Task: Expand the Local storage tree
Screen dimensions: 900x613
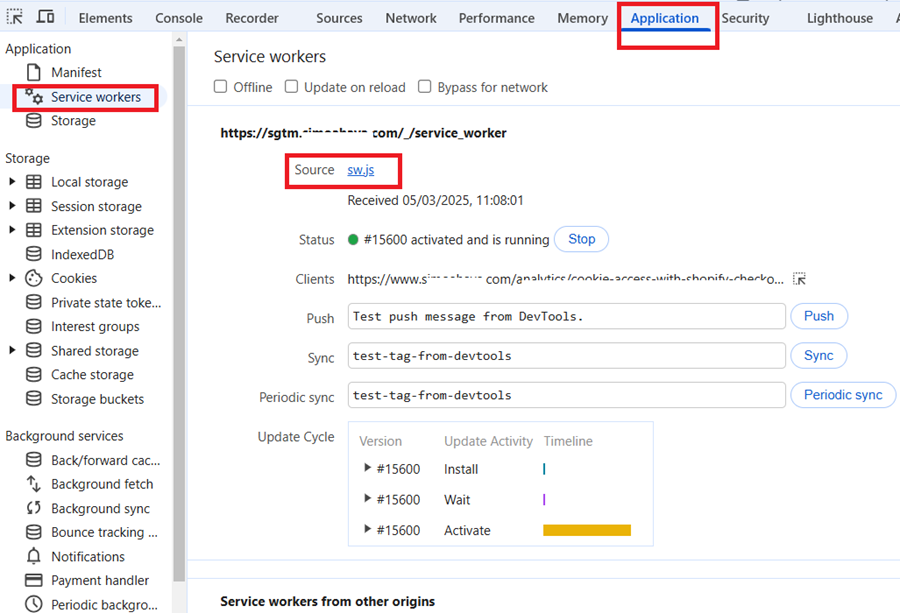Action: [14, 182]
